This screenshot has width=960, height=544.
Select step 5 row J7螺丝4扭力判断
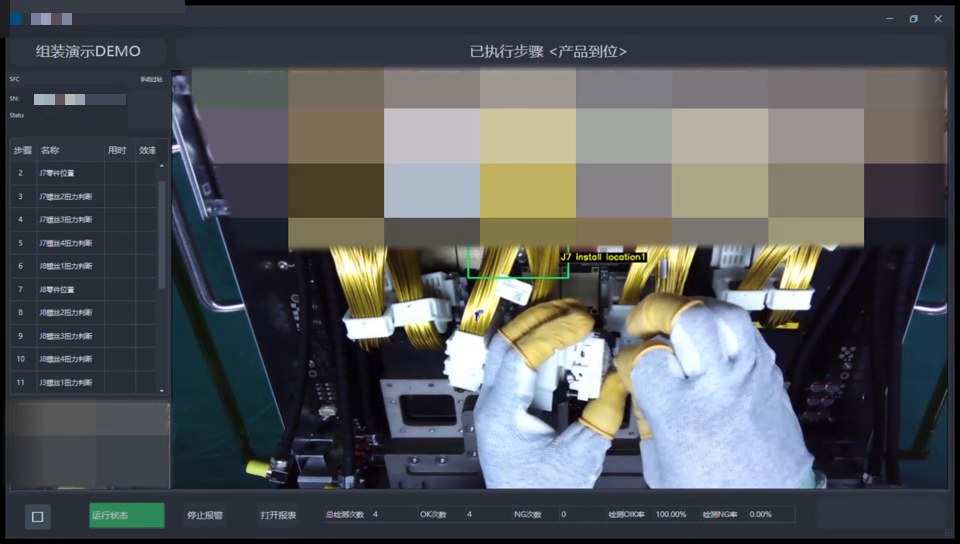click(x=84, y=243)
